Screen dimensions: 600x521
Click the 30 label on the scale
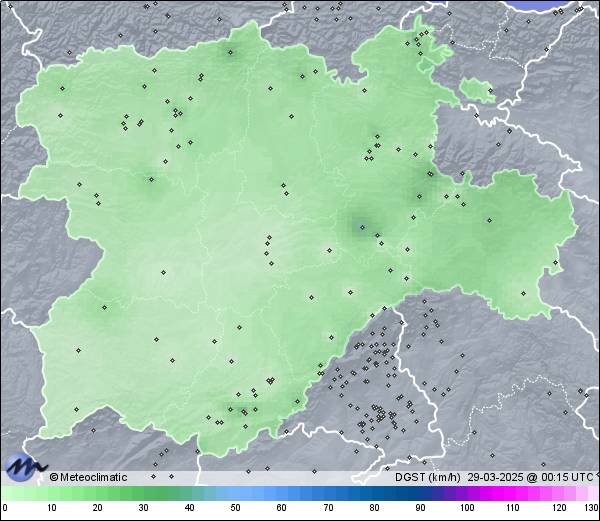[143, 508]
